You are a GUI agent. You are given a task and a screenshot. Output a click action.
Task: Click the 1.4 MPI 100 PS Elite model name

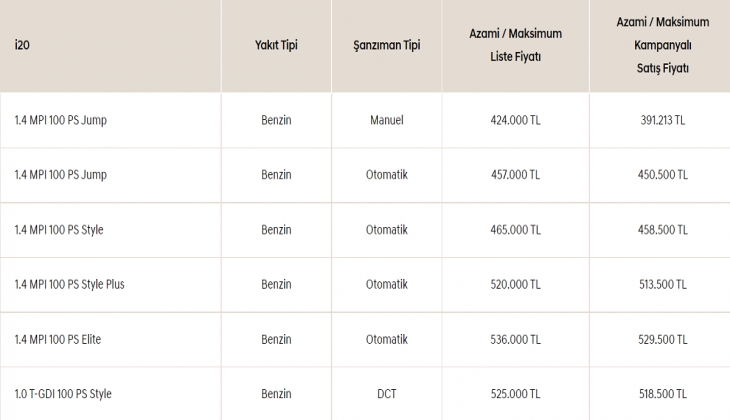click(x=58, y=339)
